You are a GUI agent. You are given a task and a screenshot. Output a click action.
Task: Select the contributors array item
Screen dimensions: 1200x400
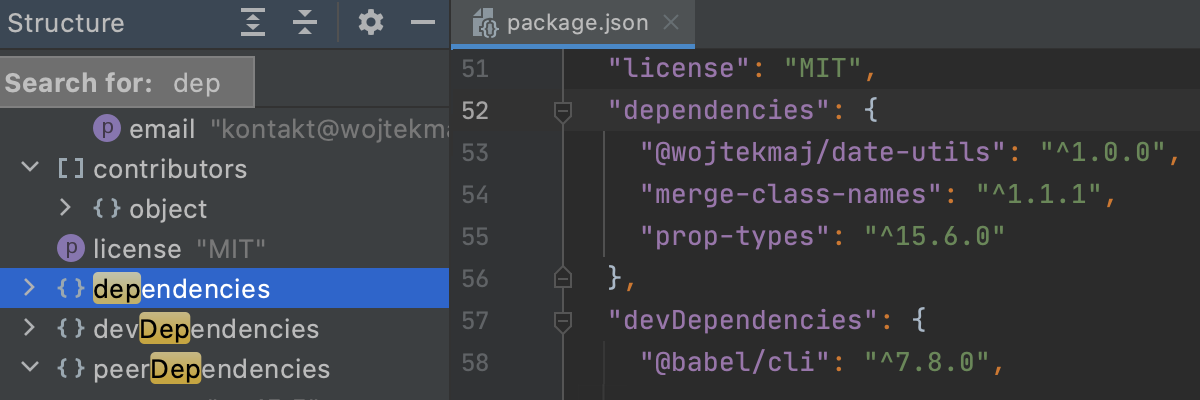coord(225,169)
